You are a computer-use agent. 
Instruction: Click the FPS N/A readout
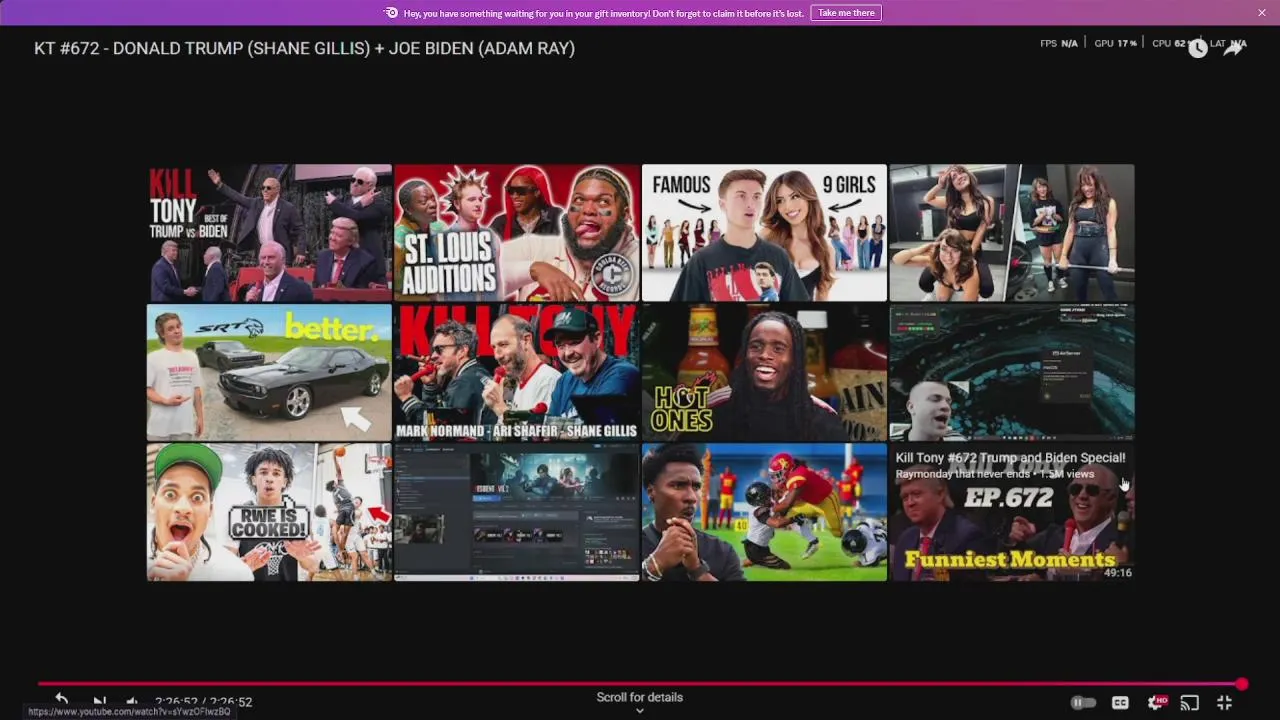[x=1059, y=44]
